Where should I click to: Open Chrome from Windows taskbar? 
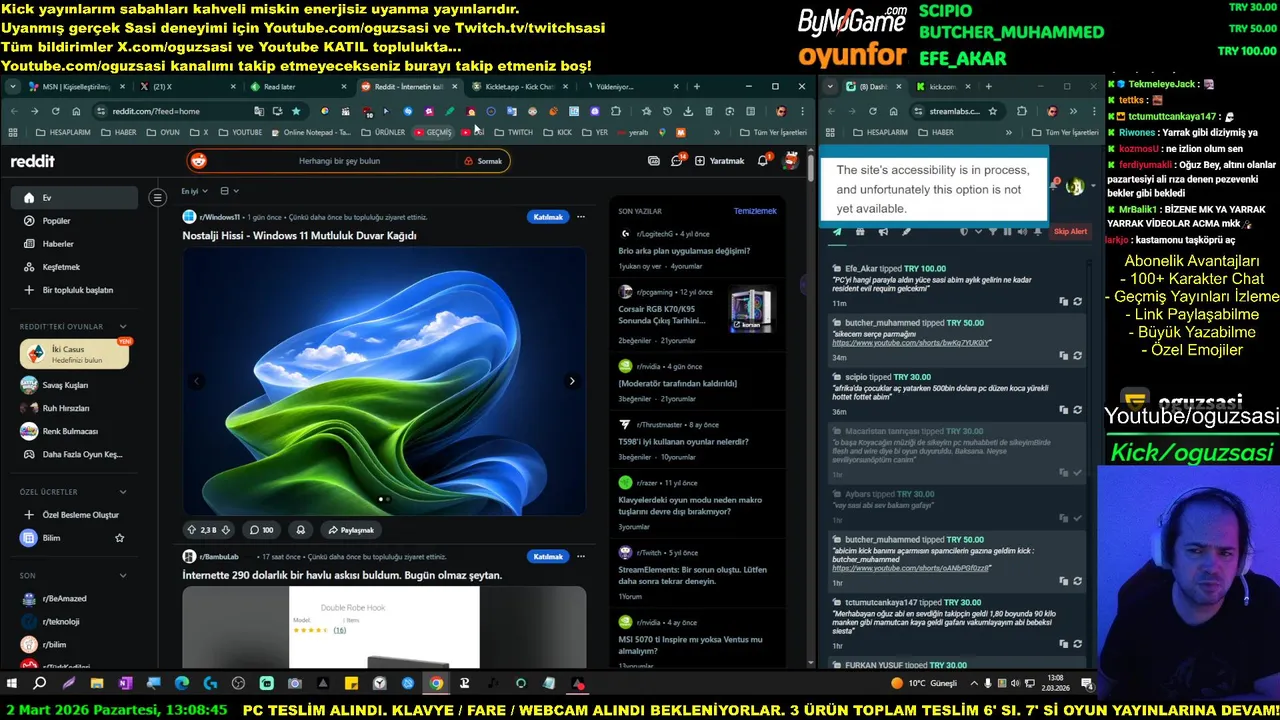(436, 683)
